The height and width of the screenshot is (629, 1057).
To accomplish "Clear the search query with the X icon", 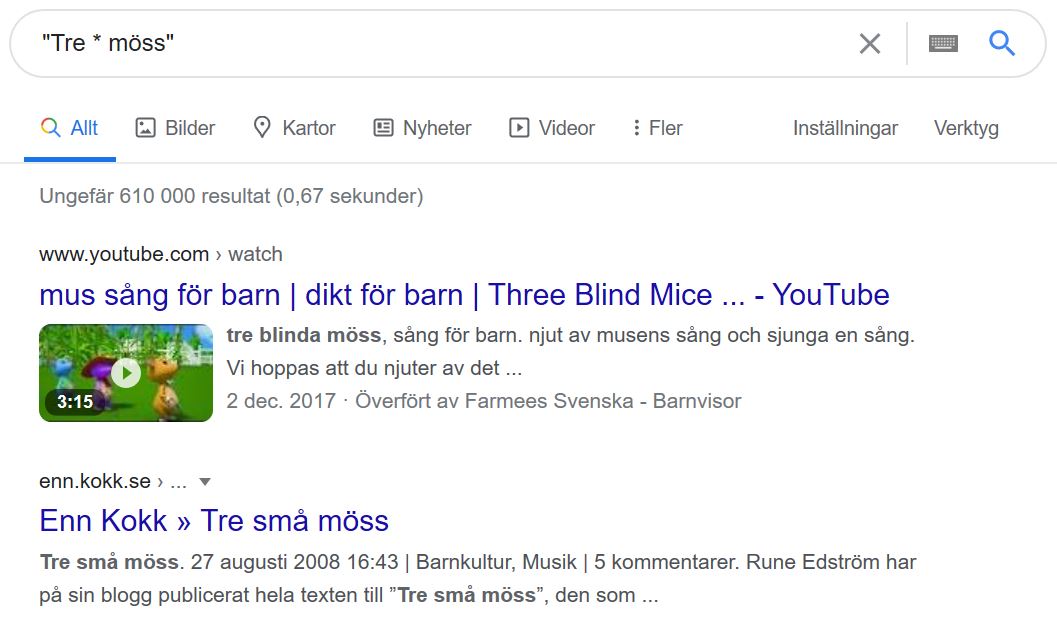I will pos(870,44).
